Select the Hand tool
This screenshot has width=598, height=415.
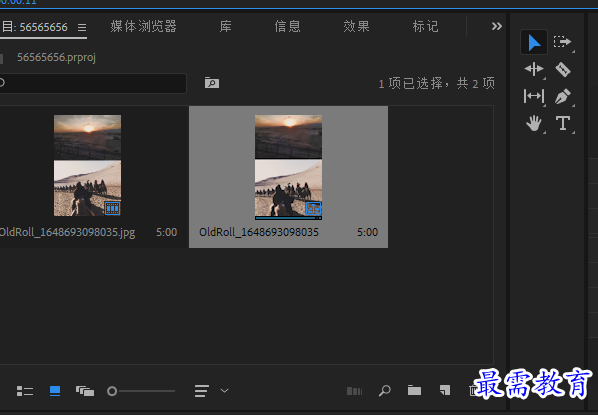[534, 123]
